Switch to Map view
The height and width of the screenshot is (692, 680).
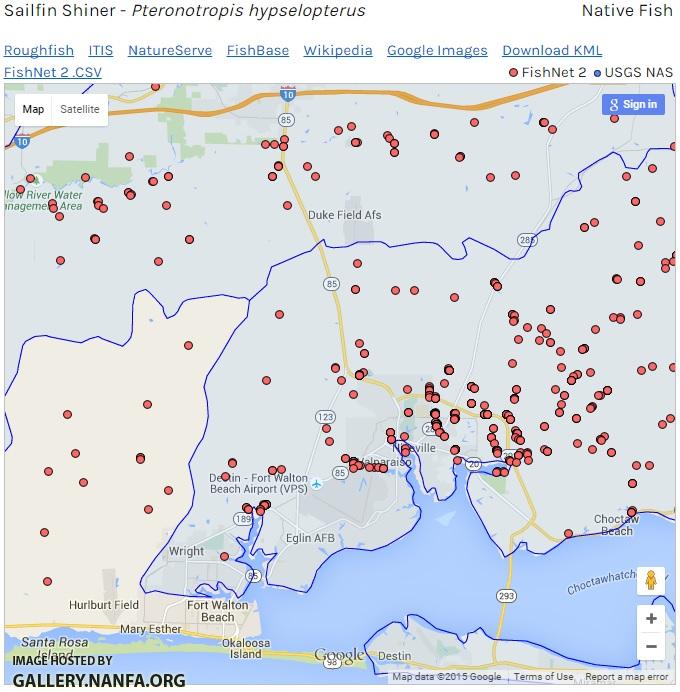(x=34, y=109)
